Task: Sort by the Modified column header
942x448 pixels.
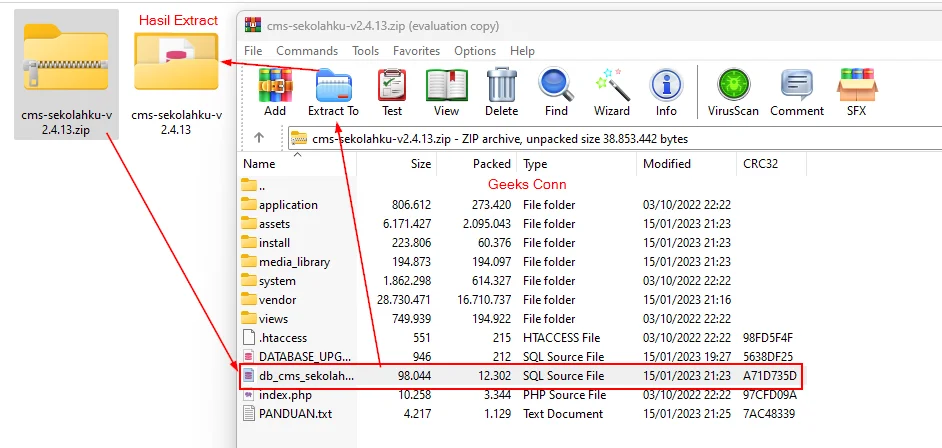Action: coord(686,164)
